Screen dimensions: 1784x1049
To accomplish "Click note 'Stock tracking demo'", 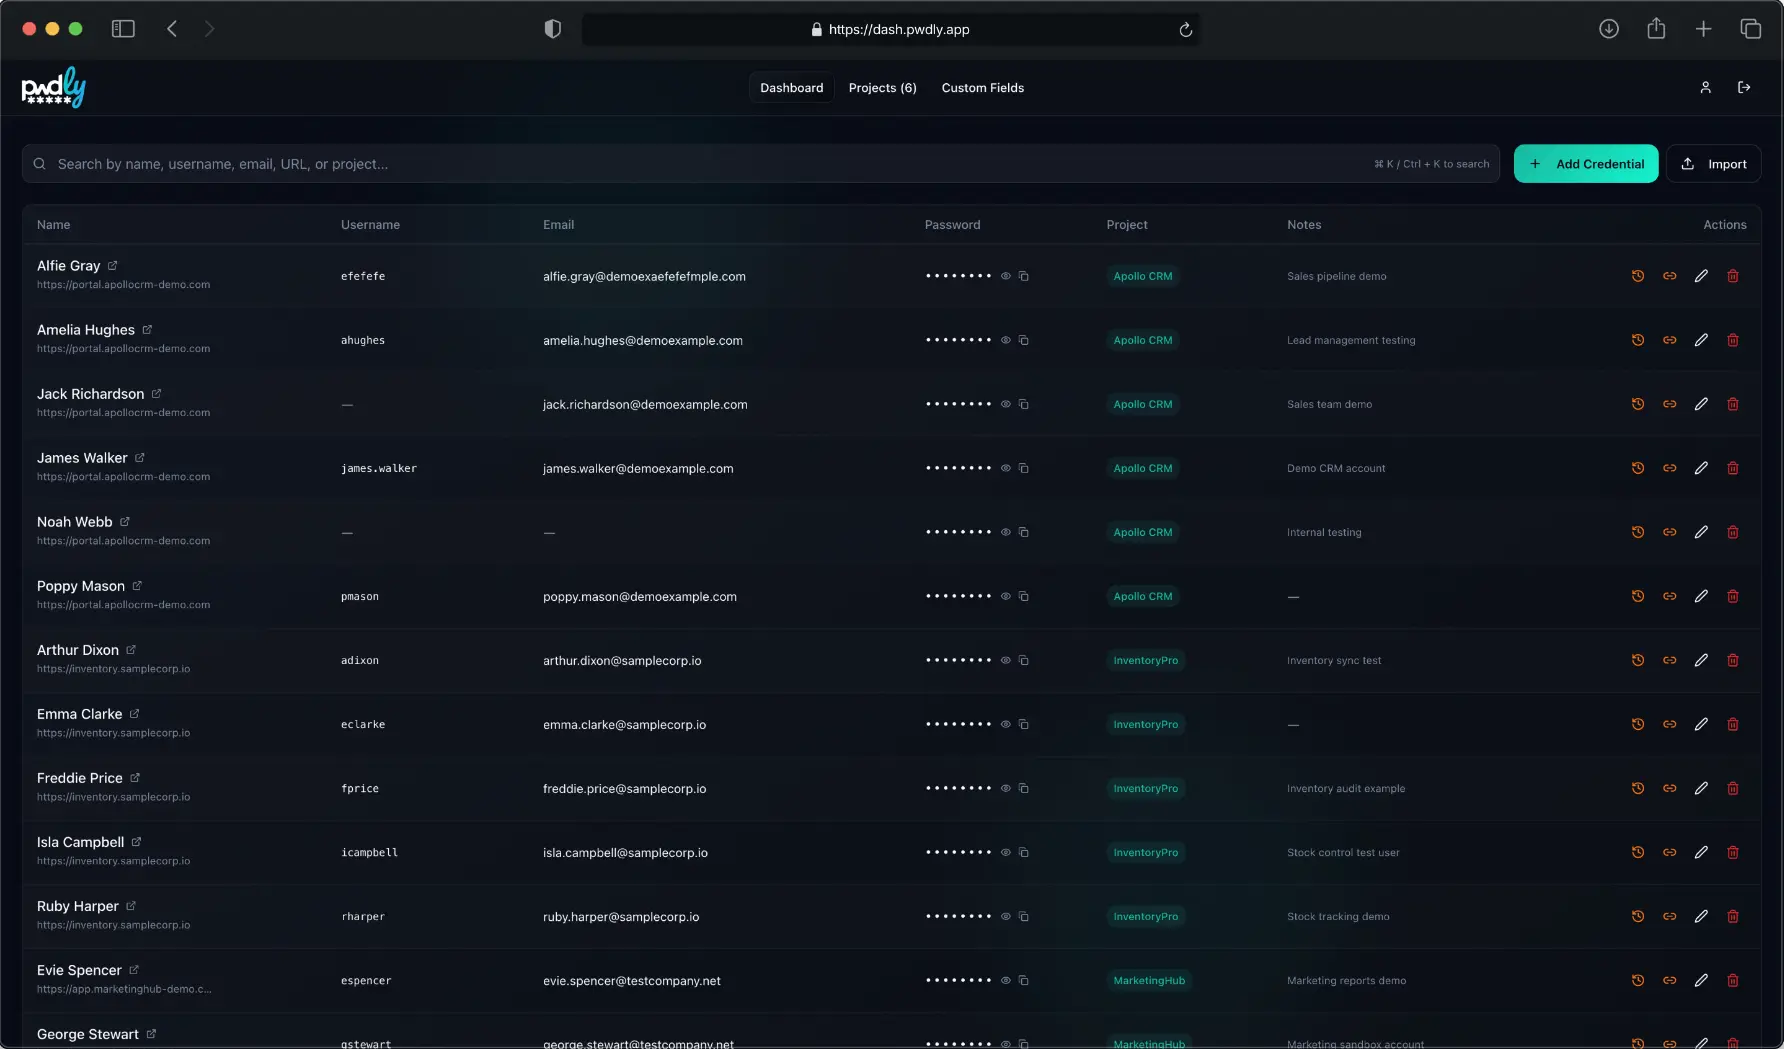I will pyautogui.click(x=1338, y=916).
